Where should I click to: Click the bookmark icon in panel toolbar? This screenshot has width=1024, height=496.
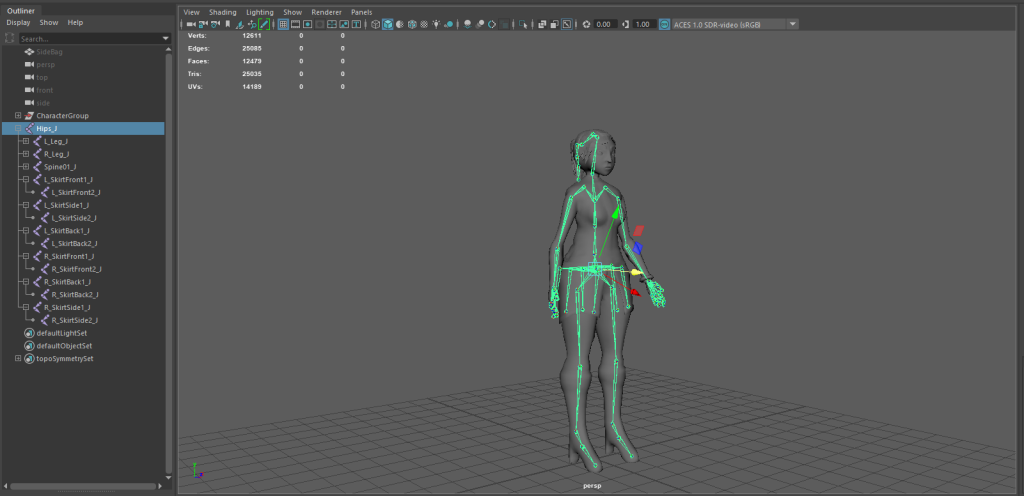pyautogui.click(x=227, y=24)
